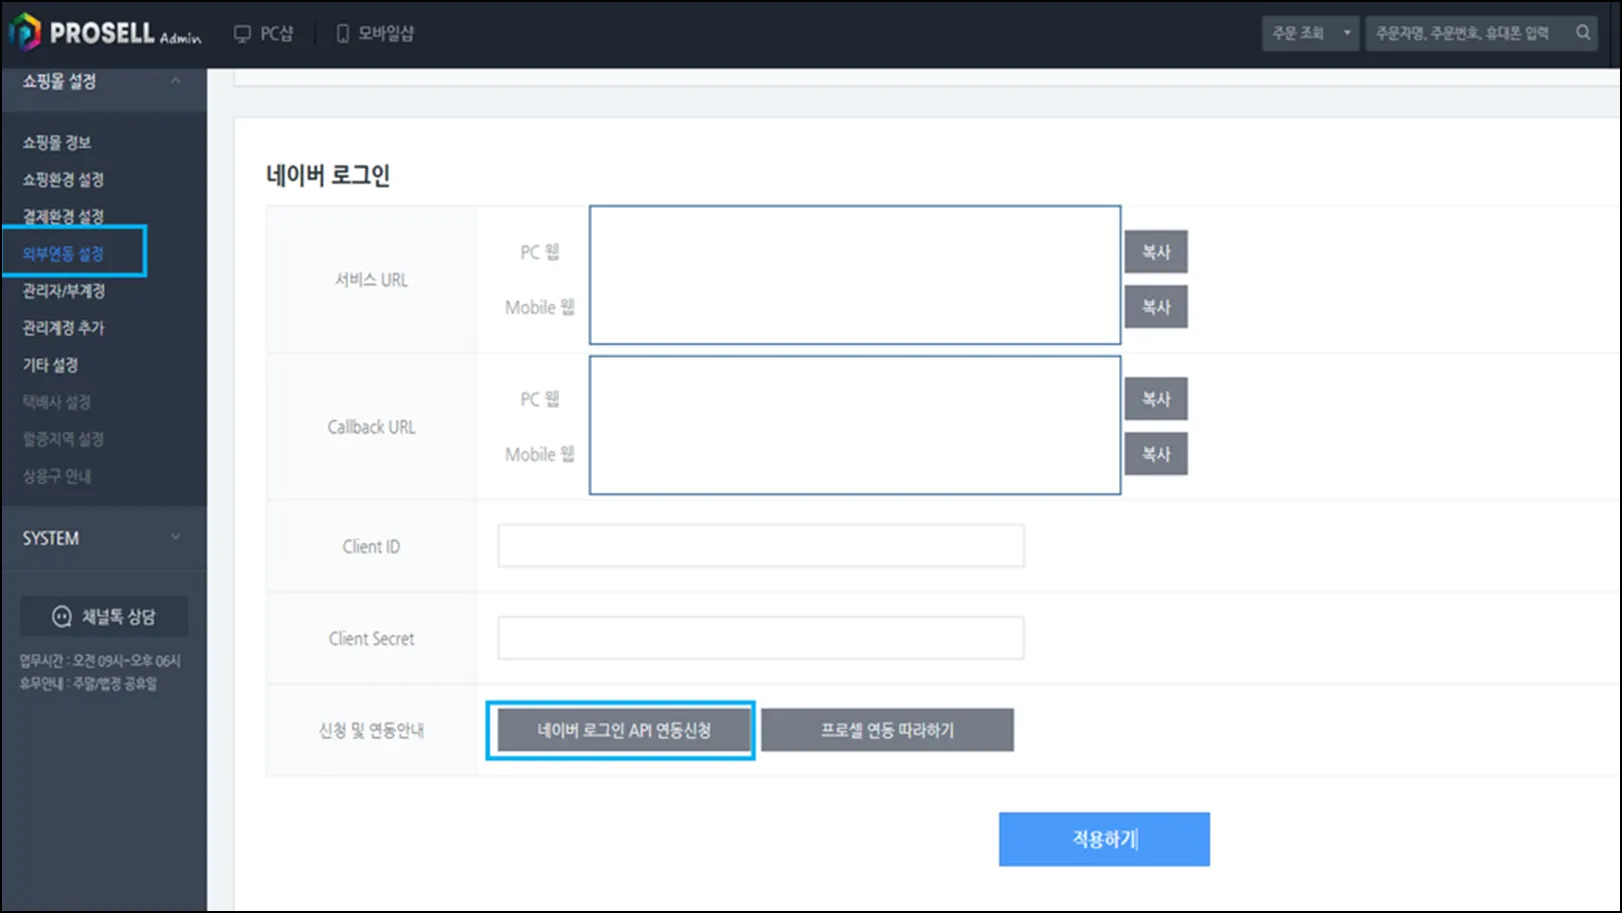Viewport: 1622px width, 913px height.
Task: Copy the 서비스 URL PC 웹 address
Action: click(1156, 252)
